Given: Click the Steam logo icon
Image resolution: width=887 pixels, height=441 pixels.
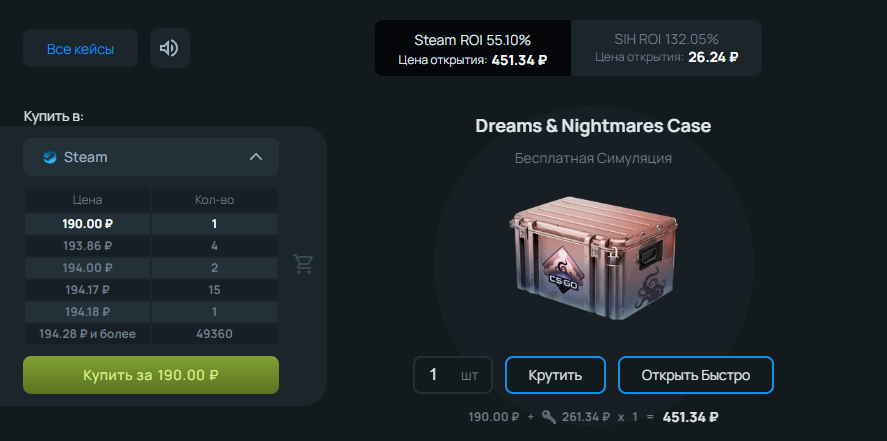Looking at the screenshot, I should 50,157.
